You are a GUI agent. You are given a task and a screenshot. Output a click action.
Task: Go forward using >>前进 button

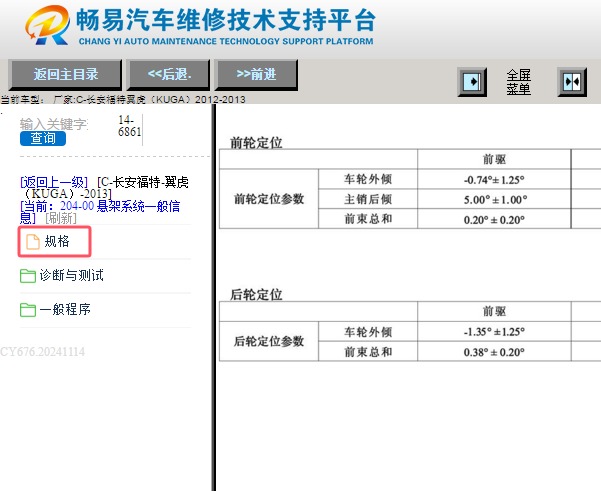coord(256,74)
